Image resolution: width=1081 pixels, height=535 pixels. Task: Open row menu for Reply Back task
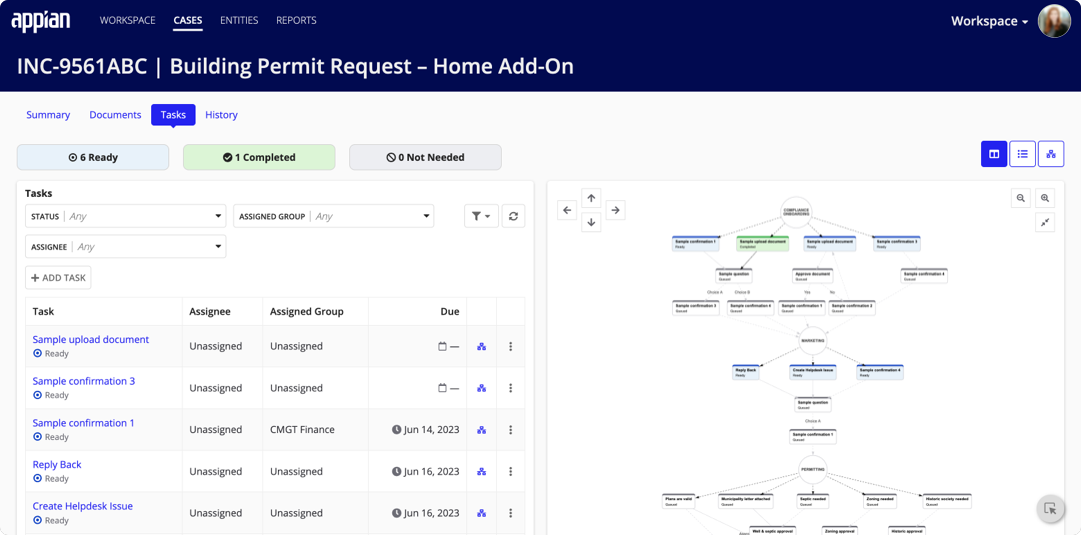(x=510, y=471)
